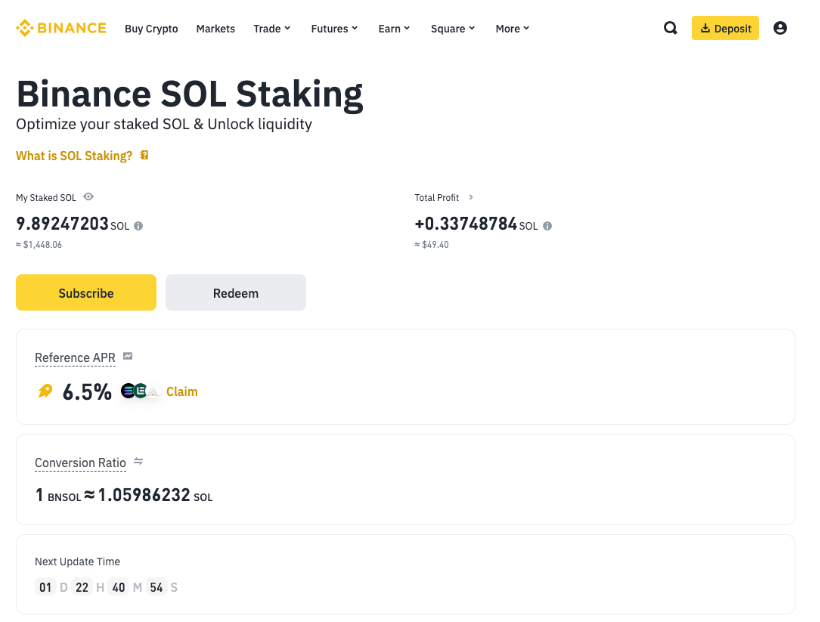Click the rocket boost icon beside 6.5%
The image size is (820, 622).
pos(45,392)
